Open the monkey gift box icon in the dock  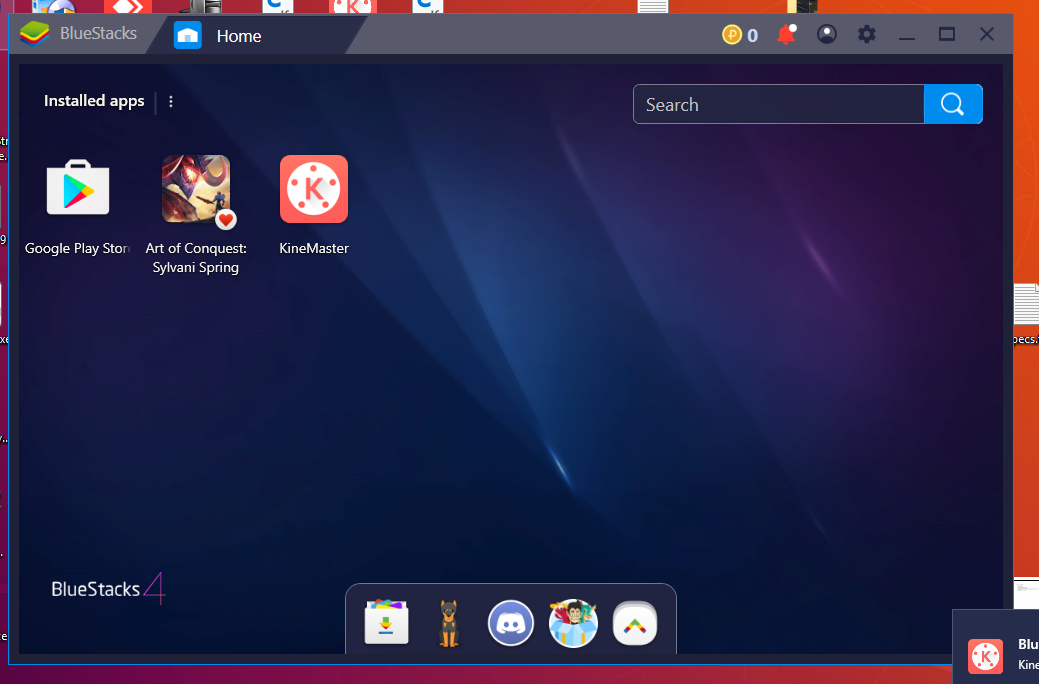coord(573,622)
